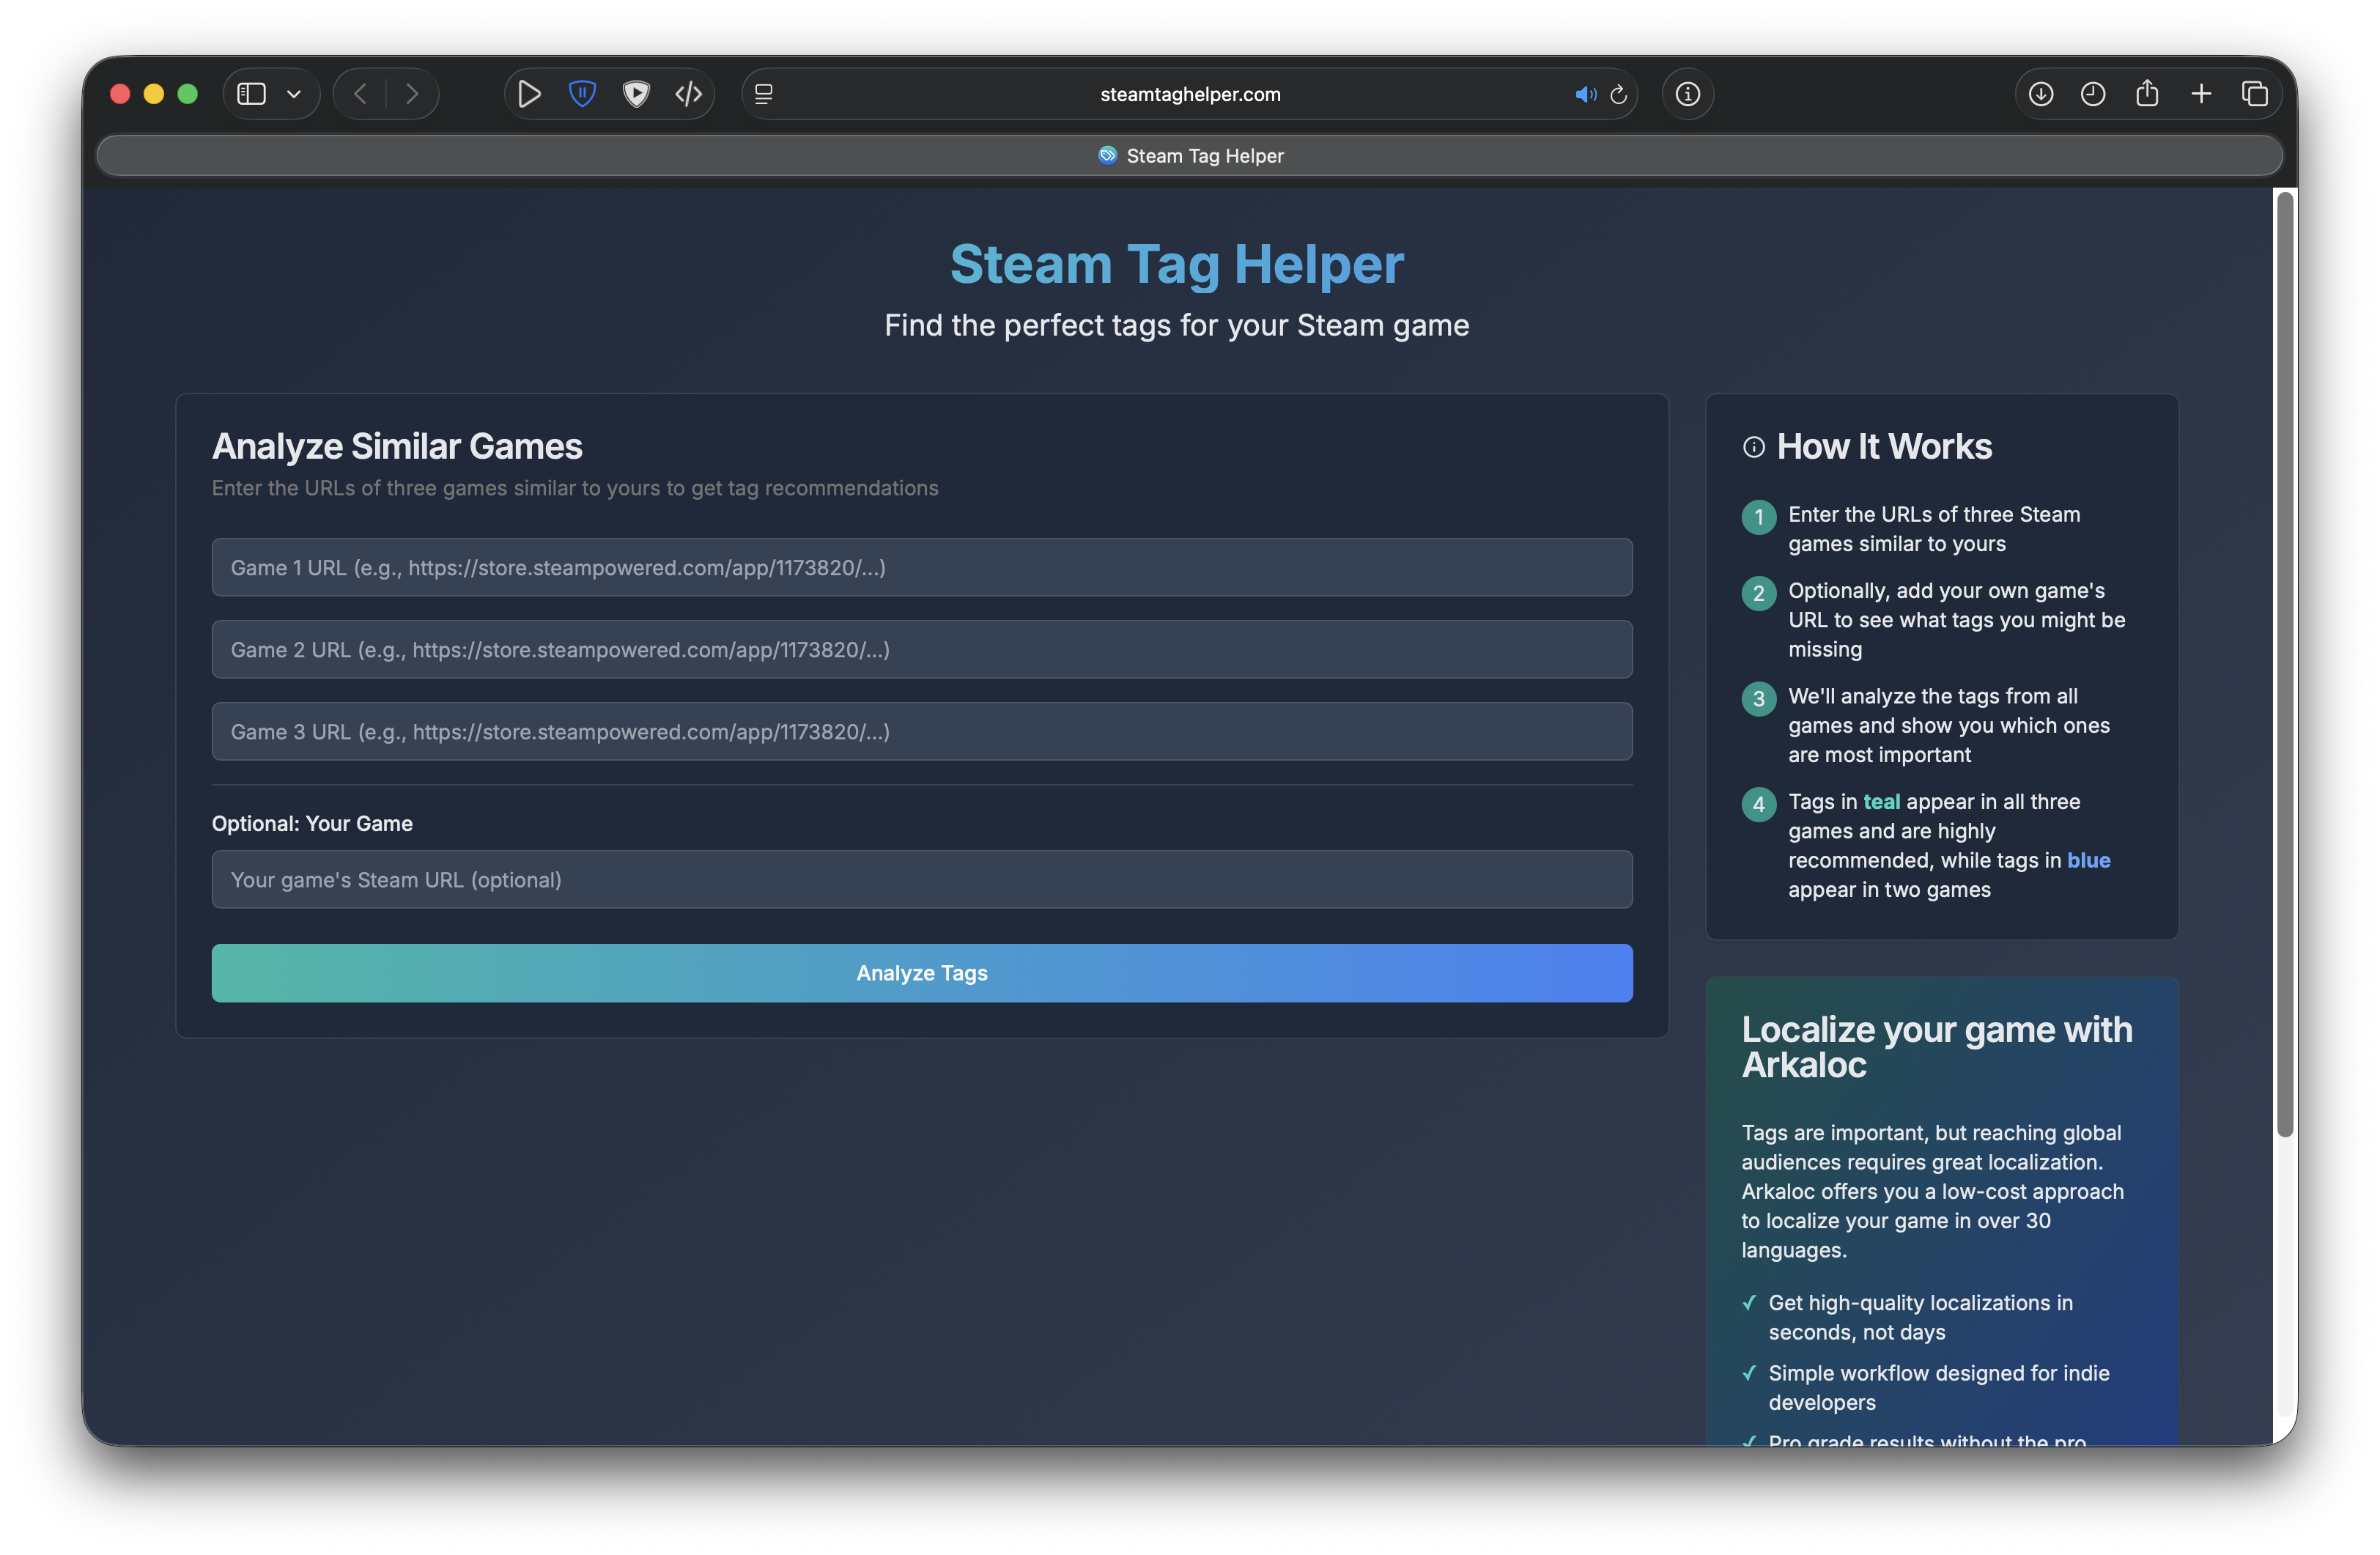Click the bold 'teal' word in step 4
The height and width of the screenshot is (1555, 2380).
pos(1882,802)
